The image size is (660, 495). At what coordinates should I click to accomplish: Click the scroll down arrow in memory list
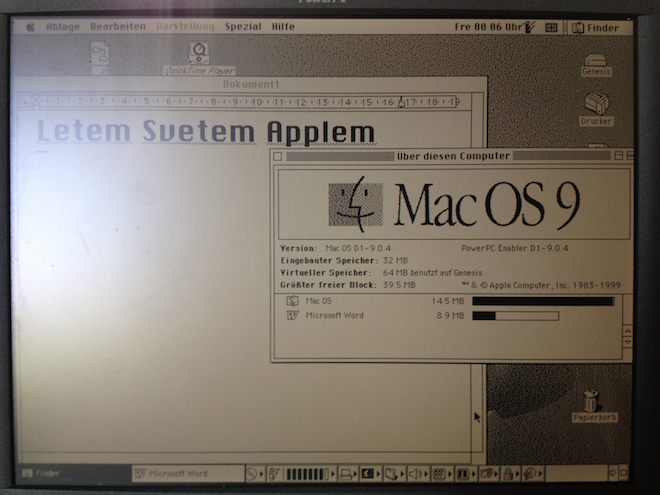[627, 342]
